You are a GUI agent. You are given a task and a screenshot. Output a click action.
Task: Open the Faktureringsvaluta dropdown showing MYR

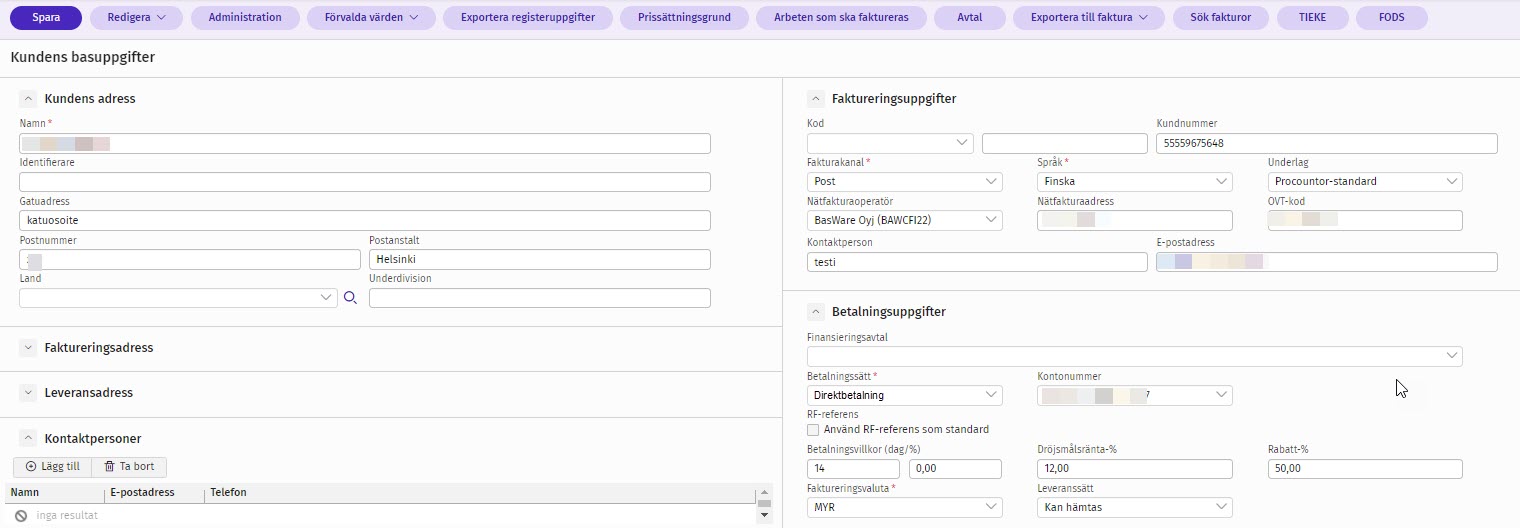(905, 507)
